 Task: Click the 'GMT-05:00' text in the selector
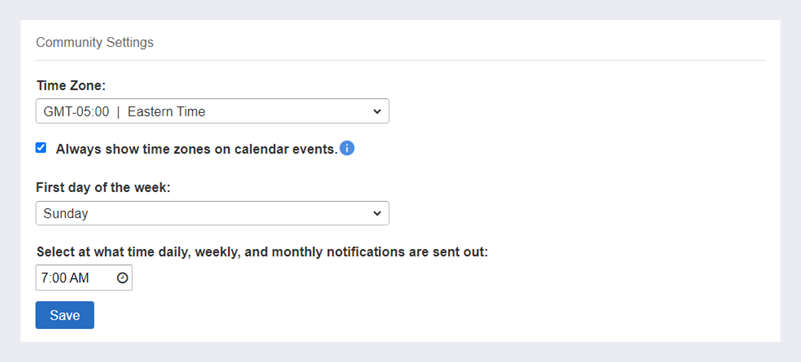(x=76, y=111)
